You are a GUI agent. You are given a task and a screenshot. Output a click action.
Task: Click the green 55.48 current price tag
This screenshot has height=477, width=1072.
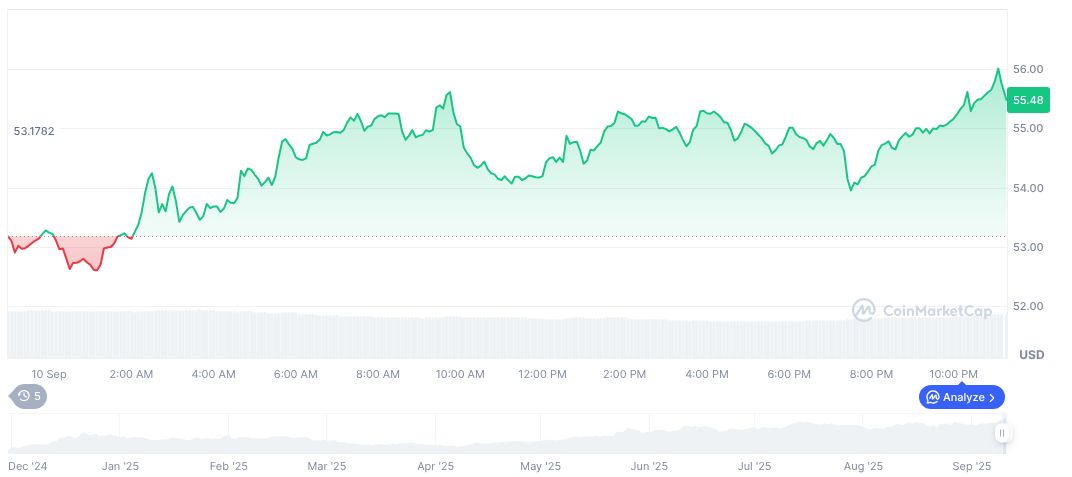(x=1027, y=100)
